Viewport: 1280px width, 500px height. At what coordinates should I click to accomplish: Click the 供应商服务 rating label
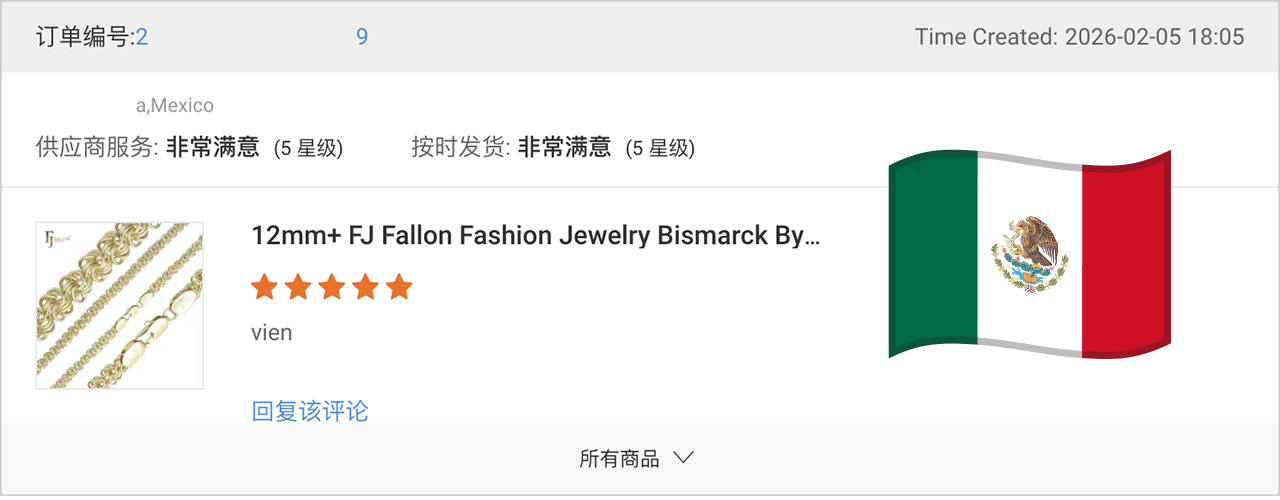click(98, 148)
